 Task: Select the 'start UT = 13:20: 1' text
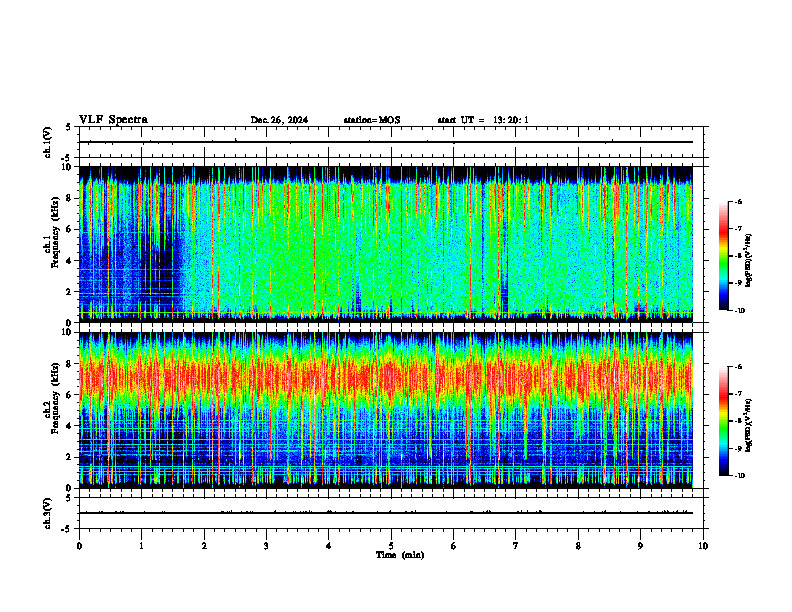(483, 120)
